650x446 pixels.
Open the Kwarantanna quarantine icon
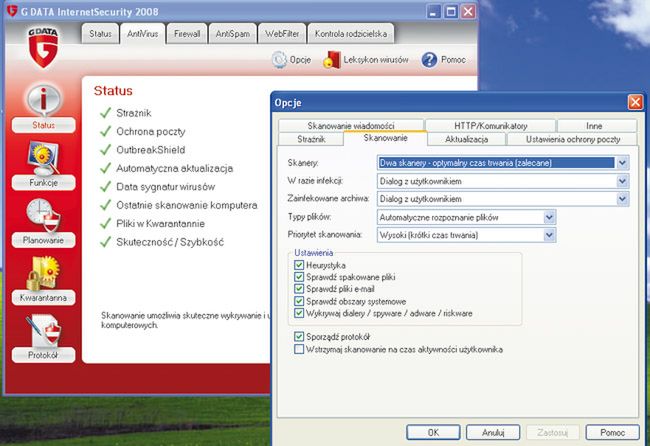click(44, 273)
